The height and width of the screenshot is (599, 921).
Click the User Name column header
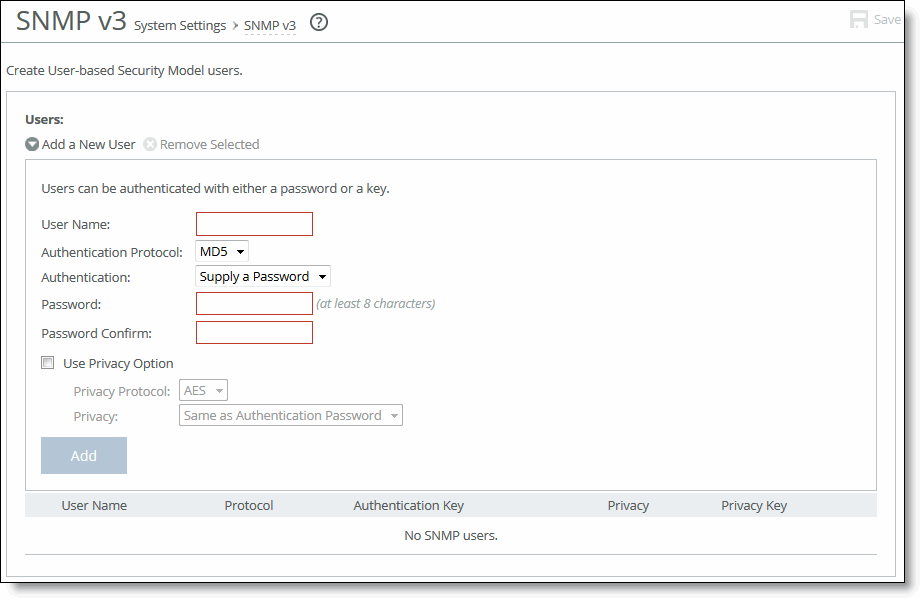(x=94, y=505)
